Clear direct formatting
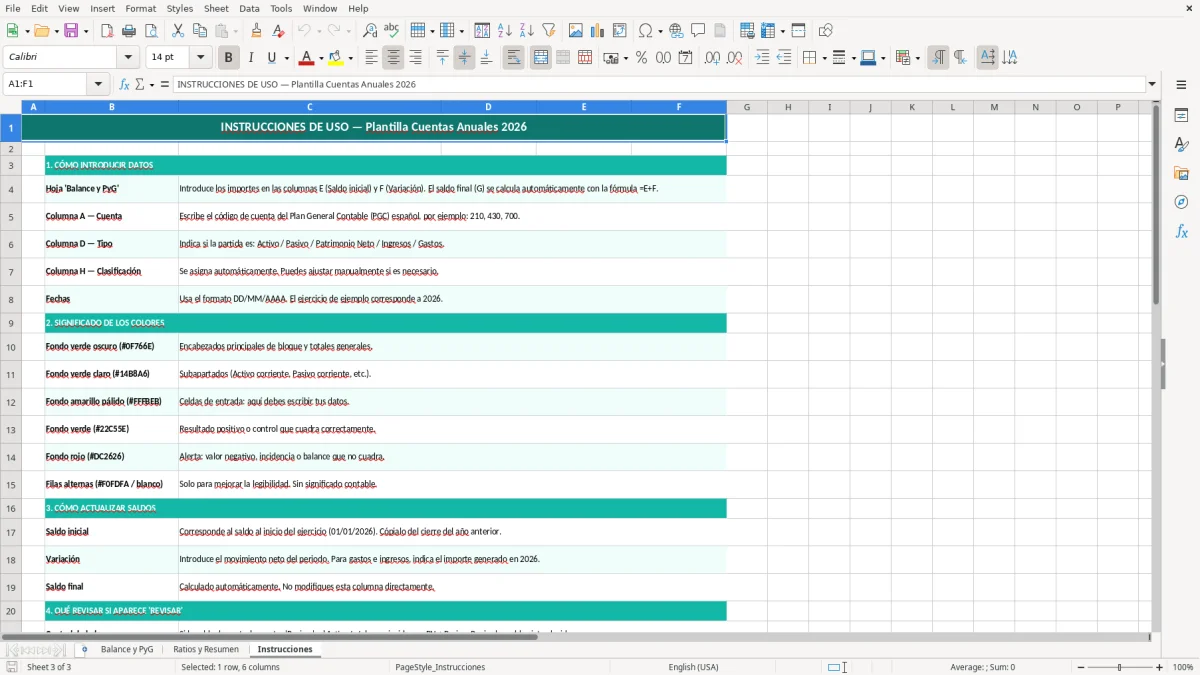Screen dimensions: 1200x675 279,31
